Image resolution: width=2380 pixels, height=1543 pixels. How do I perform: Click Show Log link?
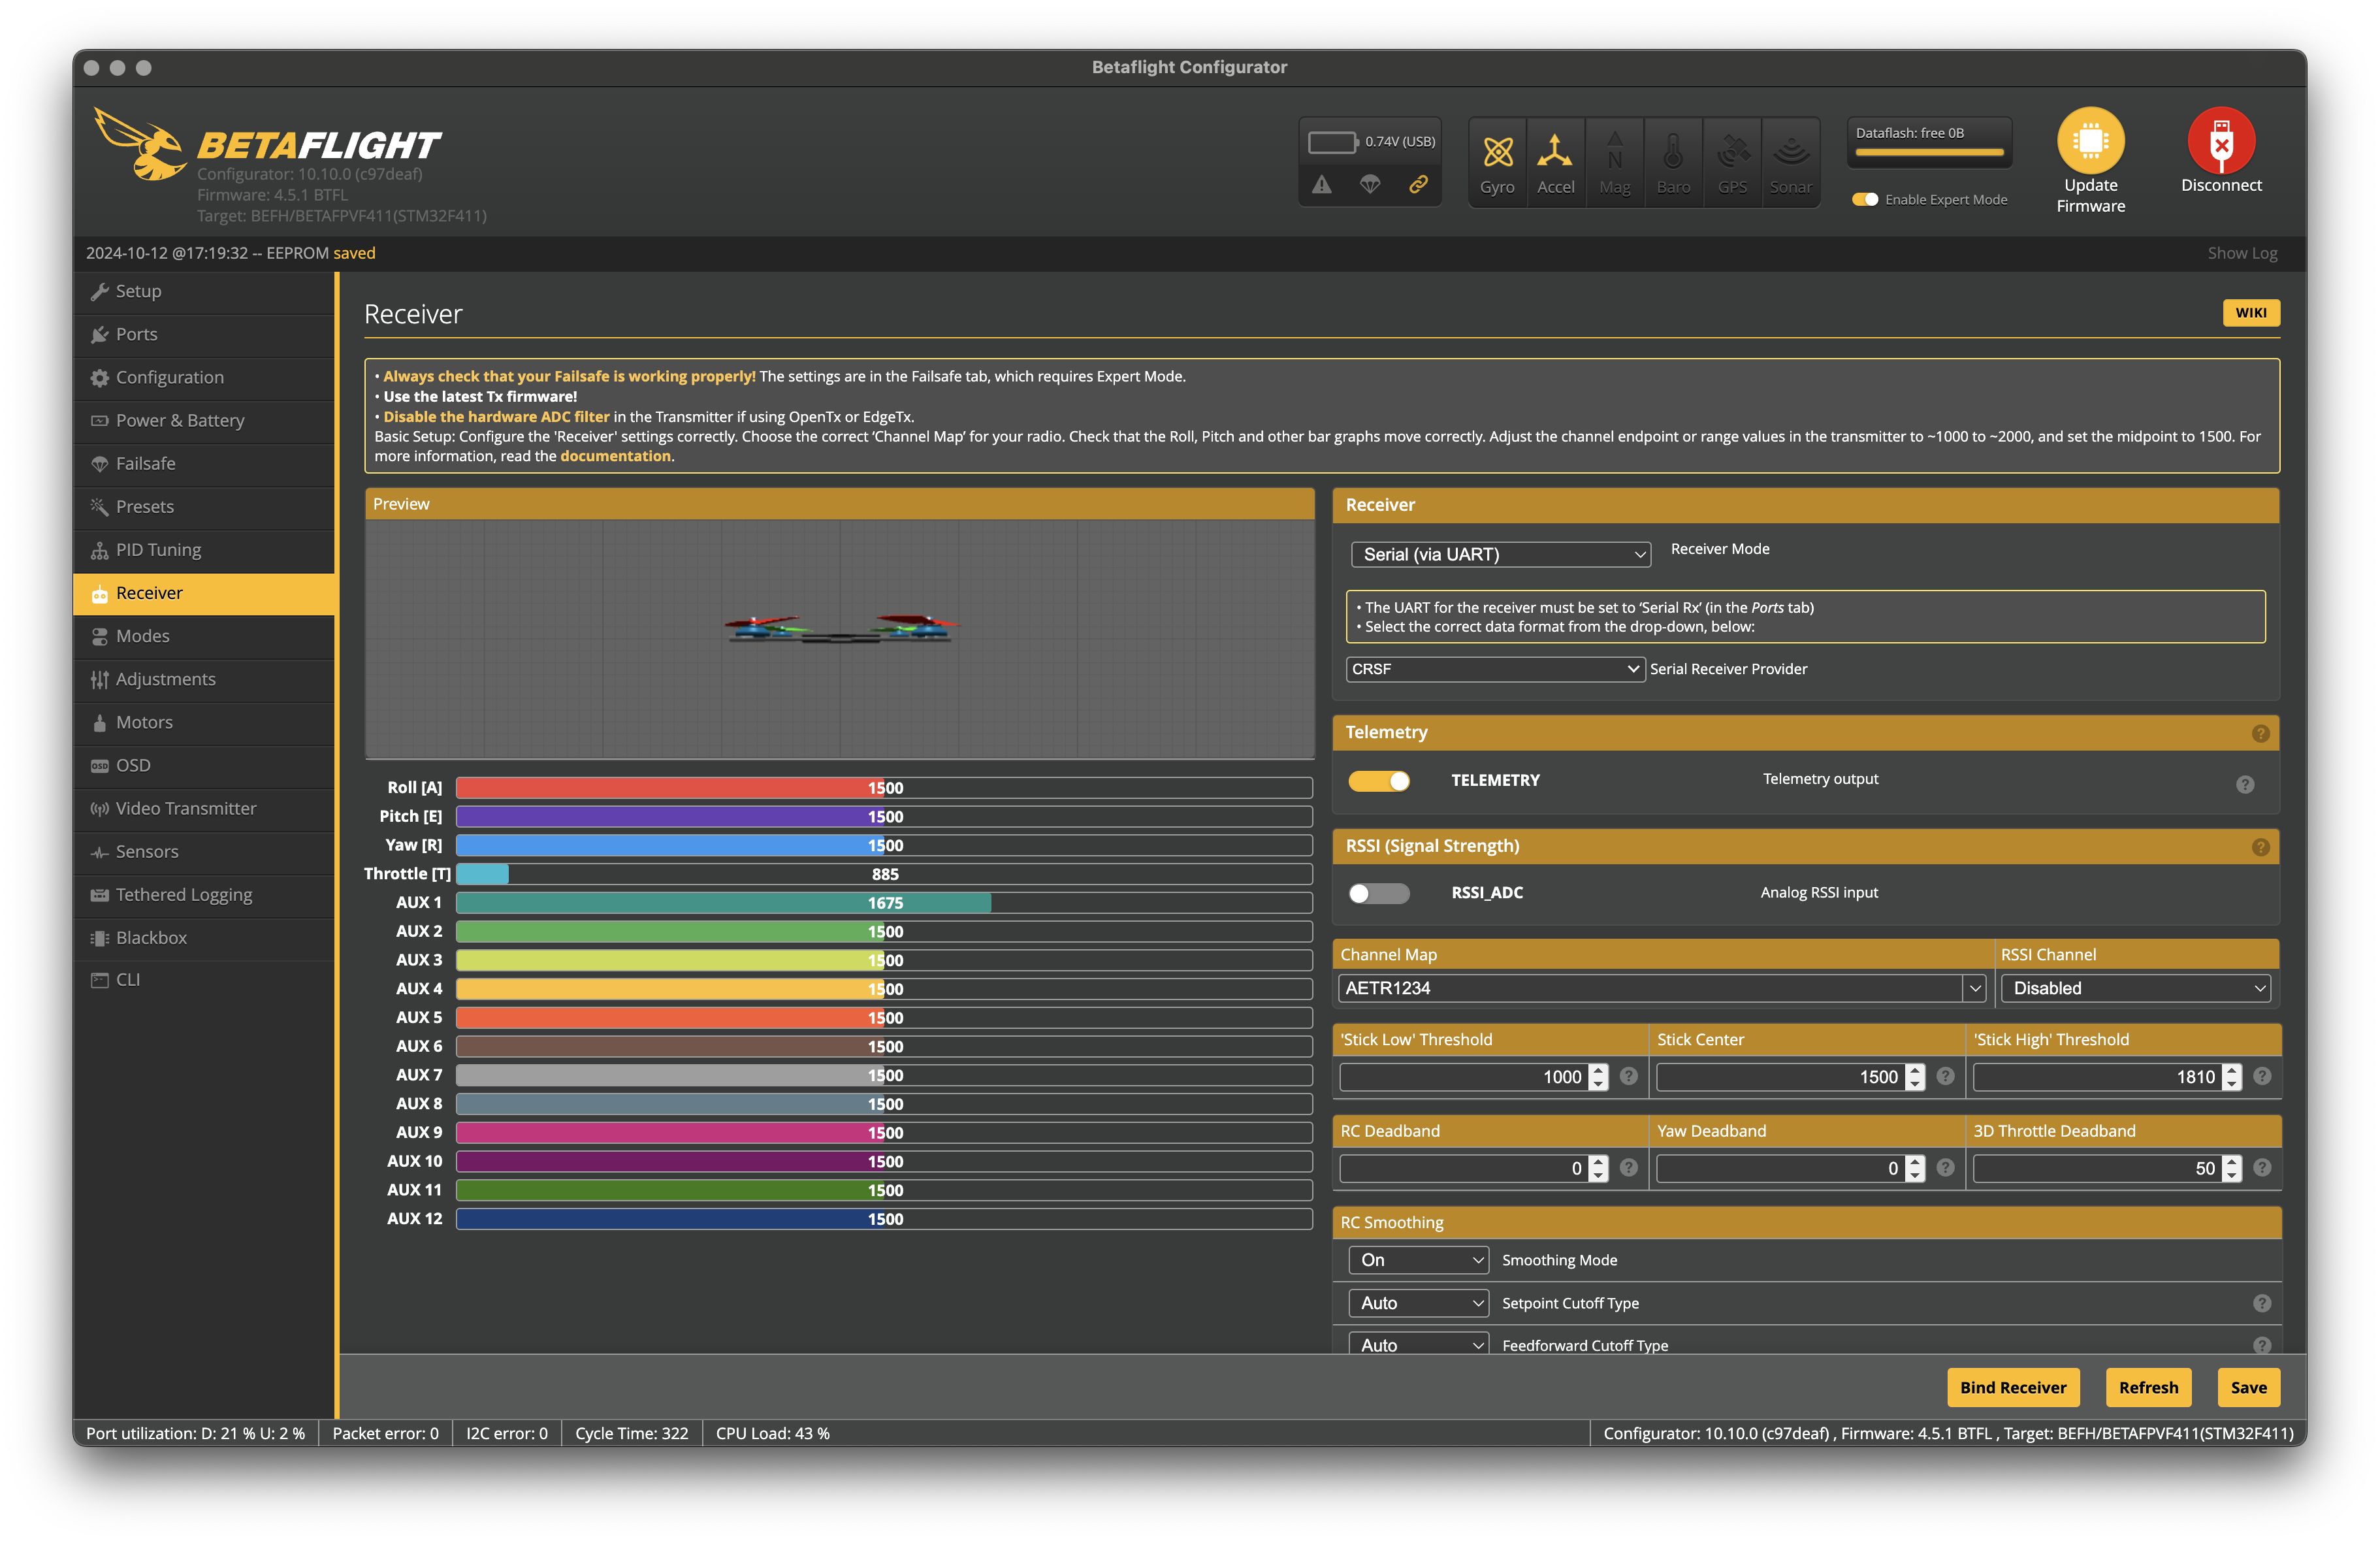pyautogui.click(x=2242, y=253)
